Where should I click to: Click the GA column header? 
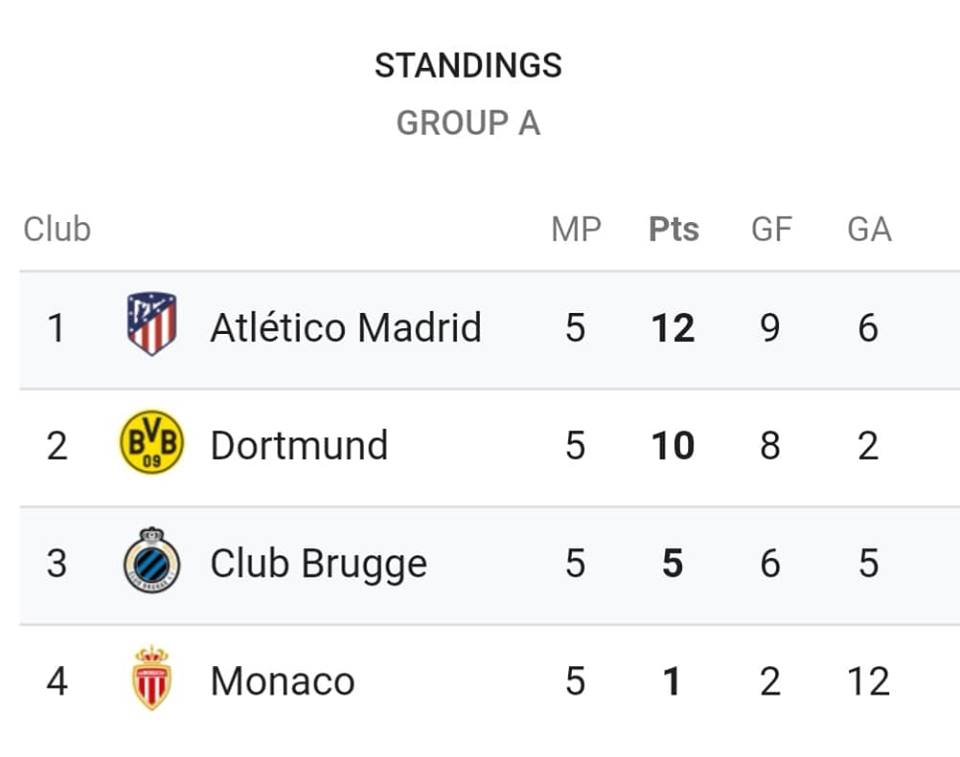pyautogui.click(x=869, y=230)
